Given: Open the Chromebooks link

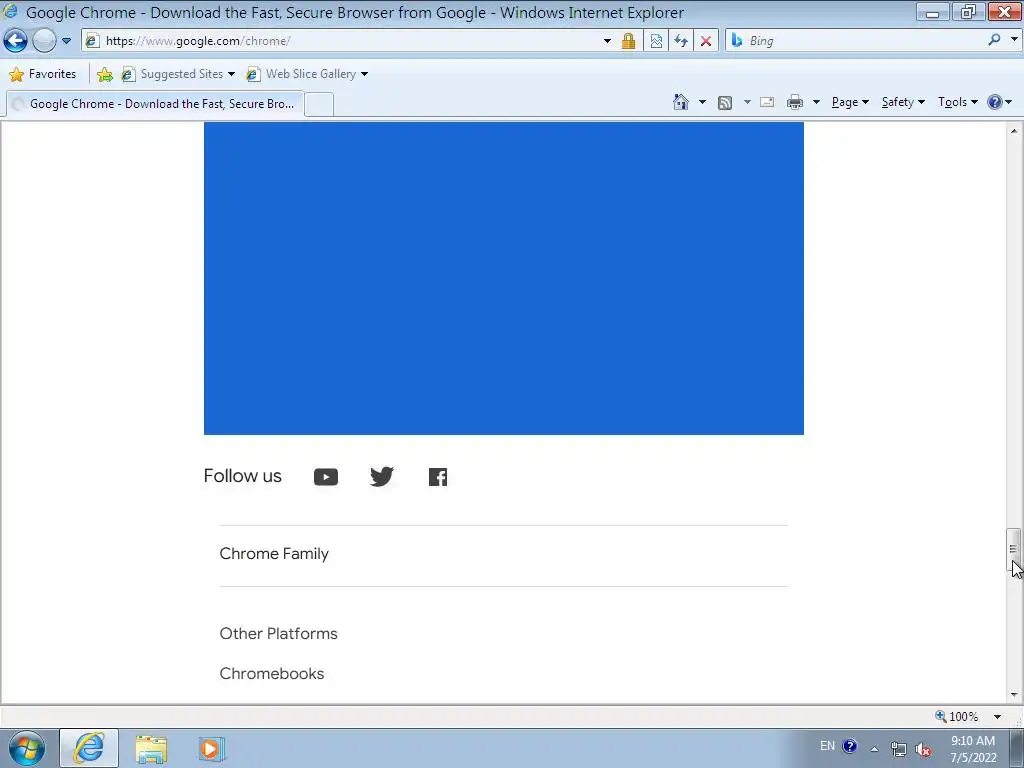Looking at the screenshot, I should 272,673.
